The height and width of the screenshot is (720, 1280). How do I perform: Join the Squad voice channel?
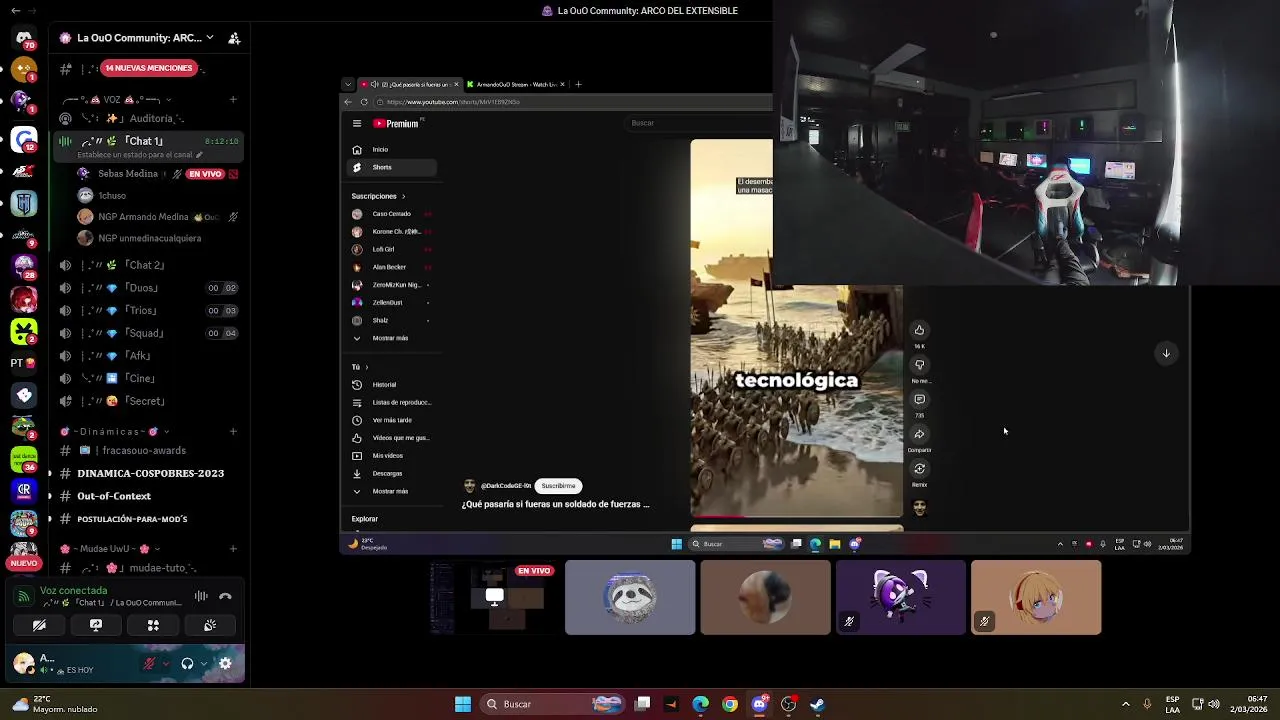coord(150,333)
